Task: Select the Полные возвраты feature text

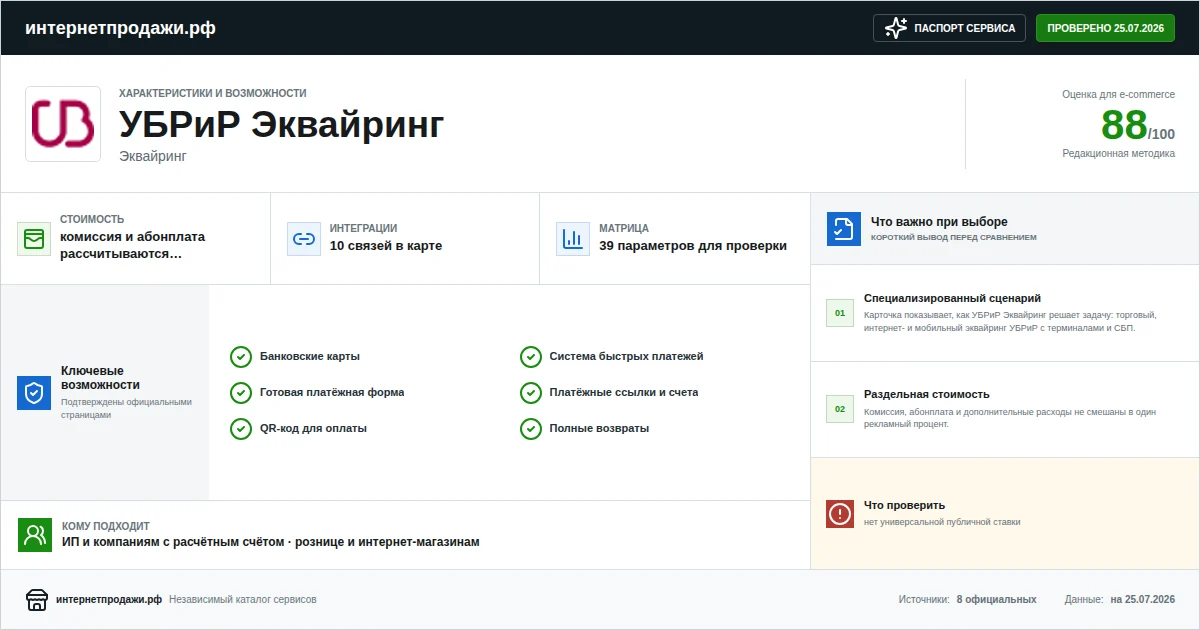Action: click(600, 428)
